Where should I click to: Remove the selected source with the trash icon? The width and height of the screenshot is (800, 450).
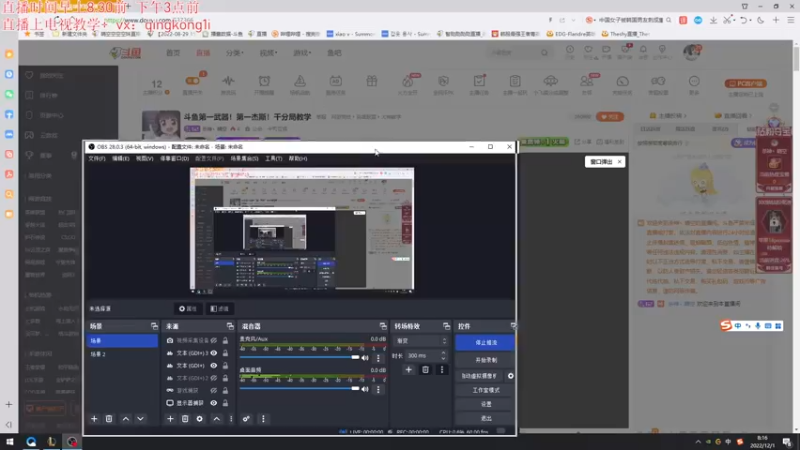(x=185, y=419)
